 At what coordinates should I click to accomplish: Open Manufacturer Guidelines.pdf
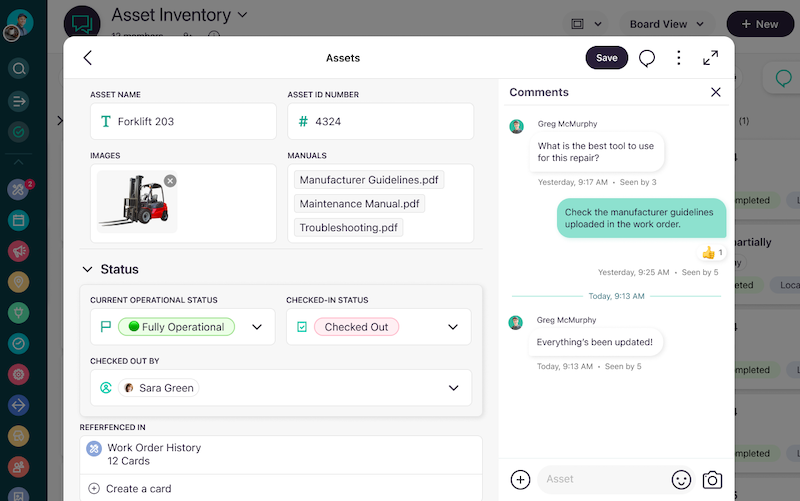pyautogui.click(x=369, y=180)
